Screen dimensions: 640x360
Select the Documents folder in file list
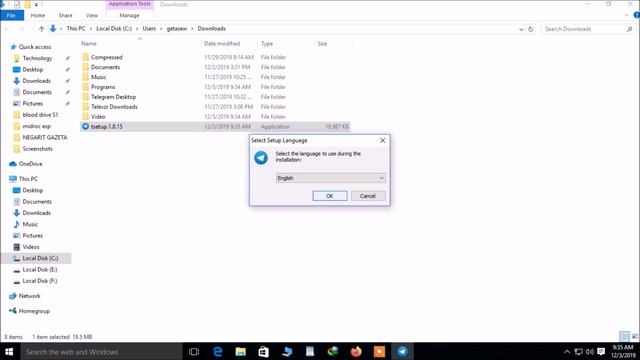105,67
